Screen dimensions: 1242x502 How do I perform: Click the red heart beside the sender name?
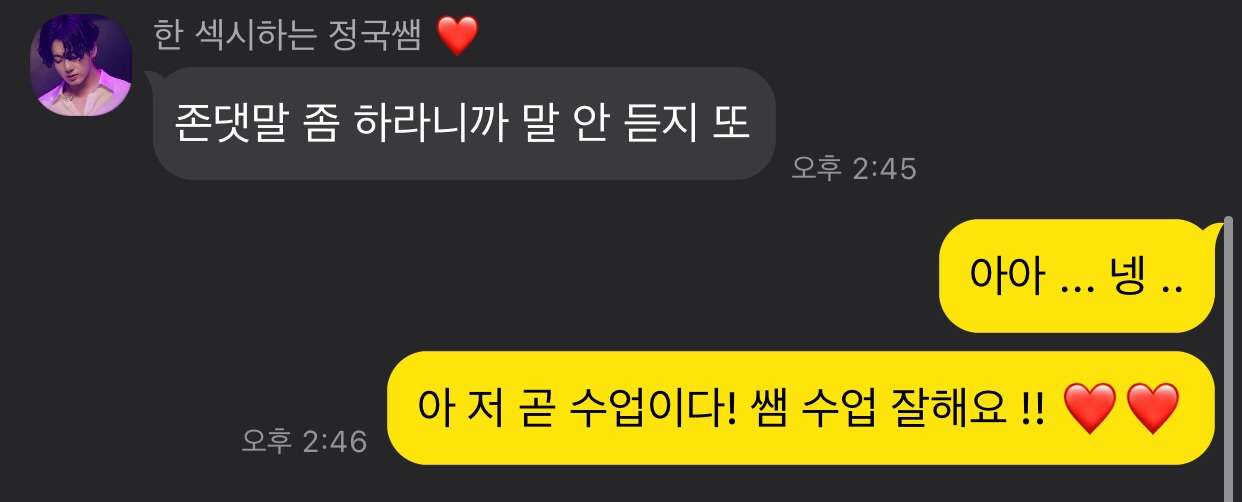click(459, 37)
